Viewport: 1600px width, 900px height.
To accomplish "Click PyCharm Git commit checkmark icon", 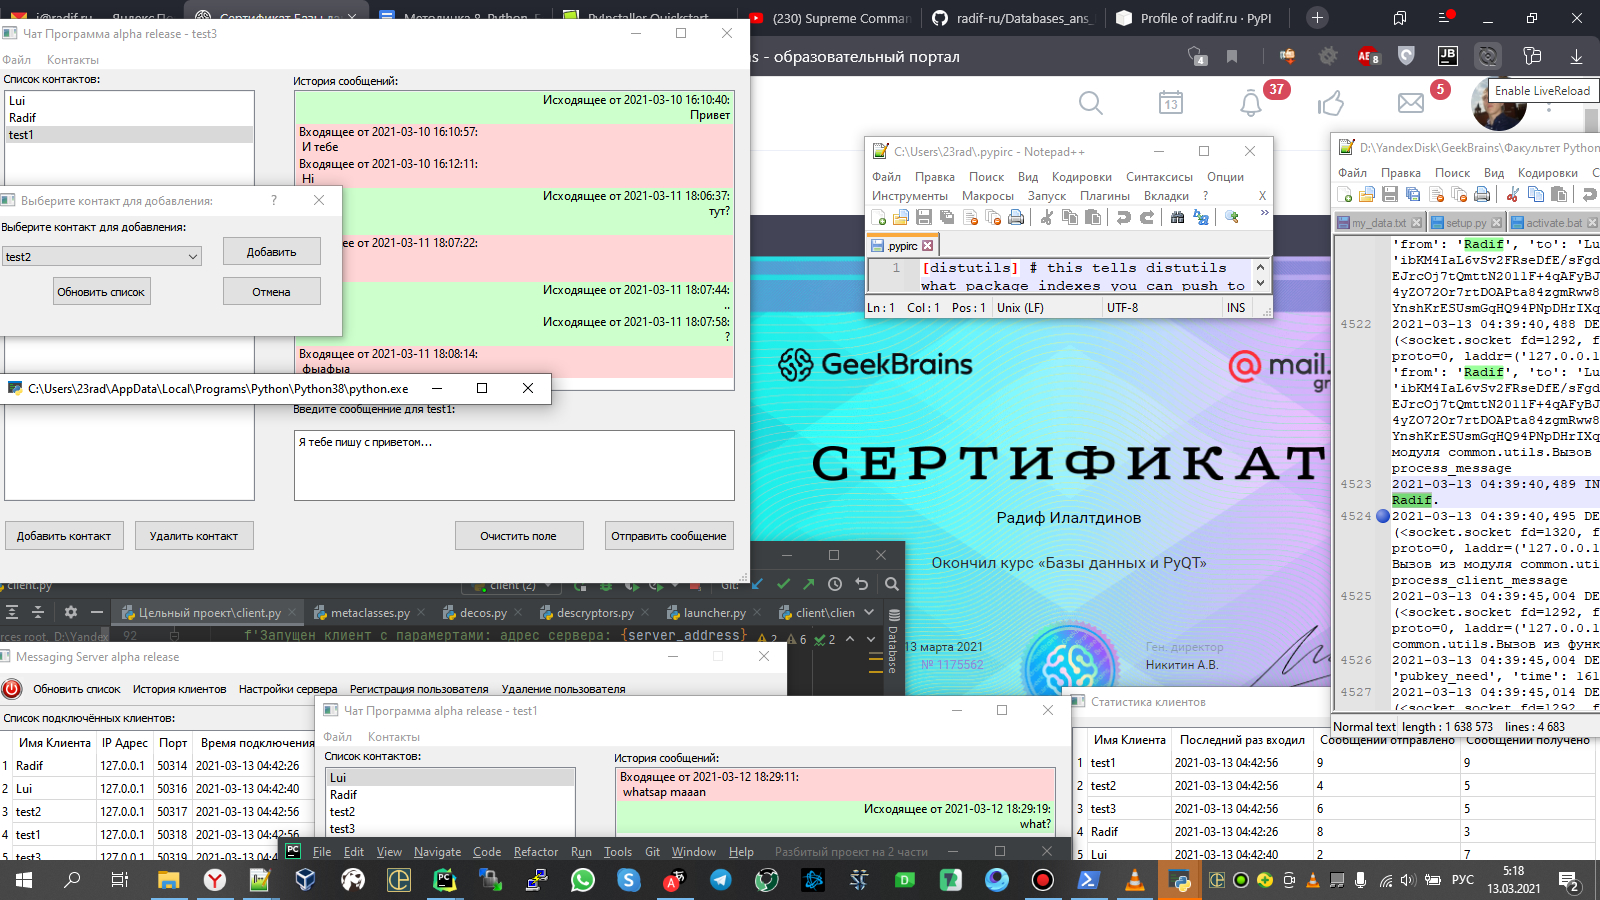I will tap(783, 584).
